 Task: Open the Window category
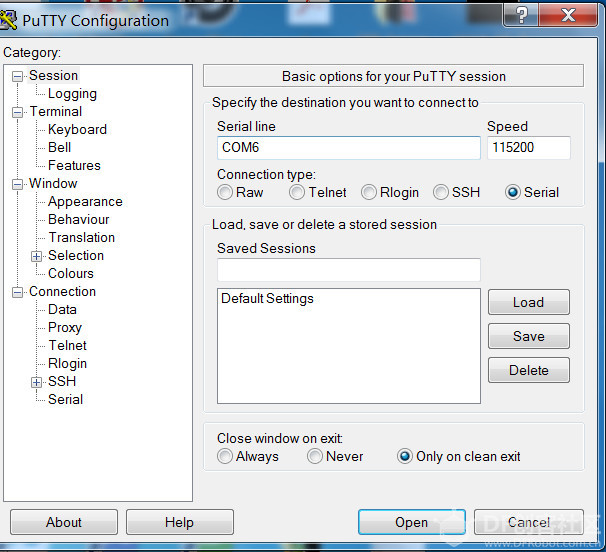click(53, 183)
